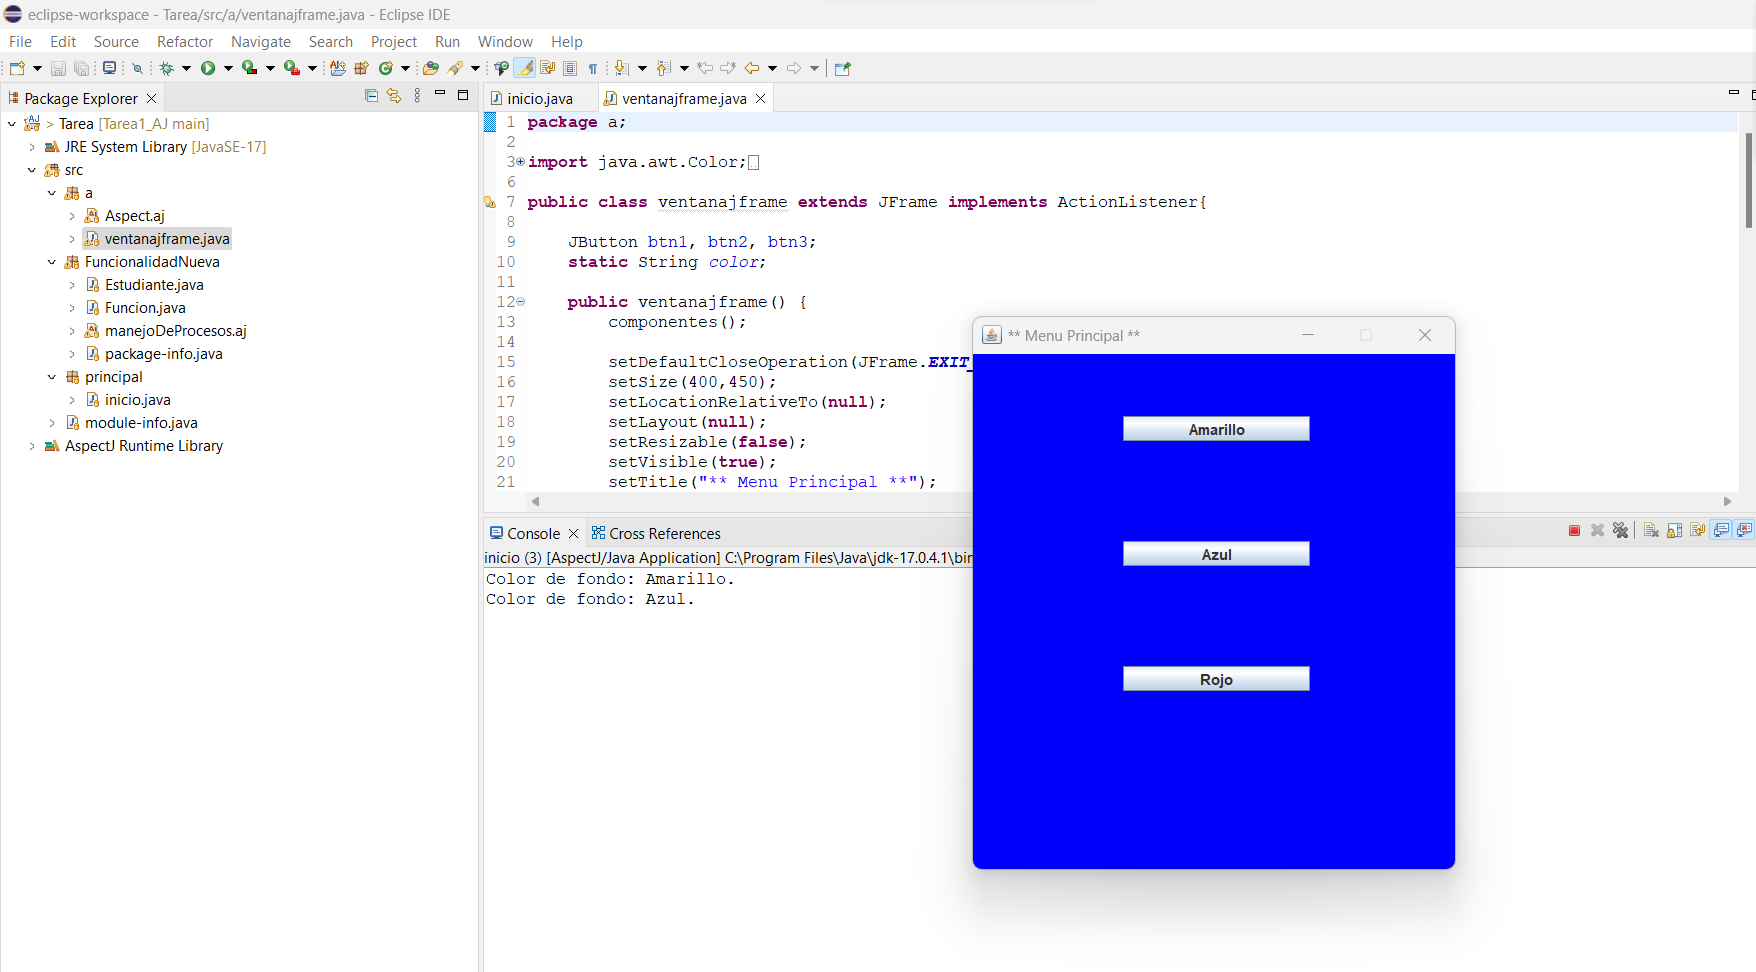The width and height of the screenshot is (1756, 972).
Task: Run the application with the Run toolbar icon
Action: coord(211,68)
